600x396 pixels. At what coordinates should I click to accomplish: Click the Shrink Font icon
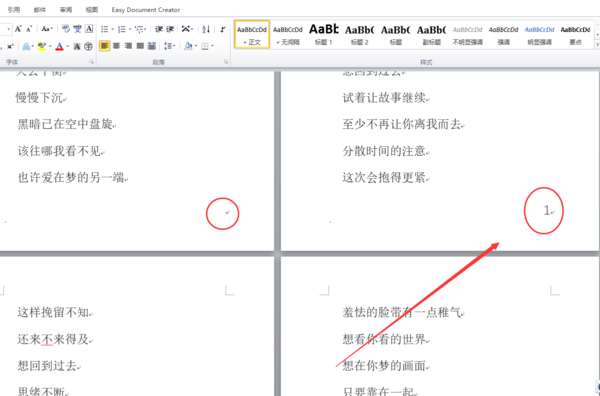29,29
